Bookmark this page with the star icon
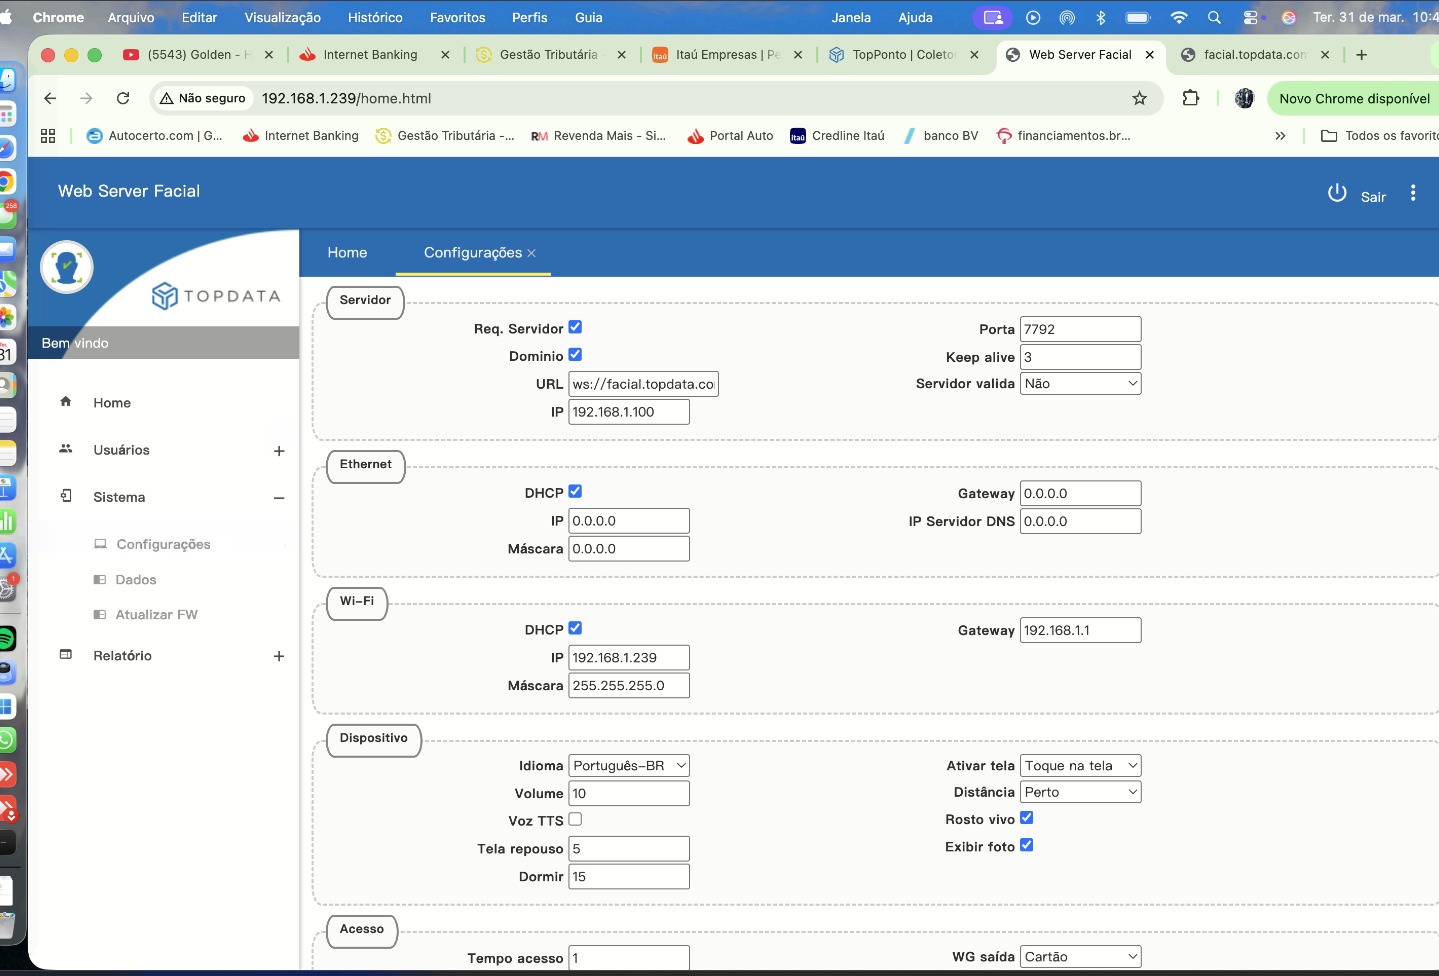The image size is (1439, 976). click(x=1139, y=98)
